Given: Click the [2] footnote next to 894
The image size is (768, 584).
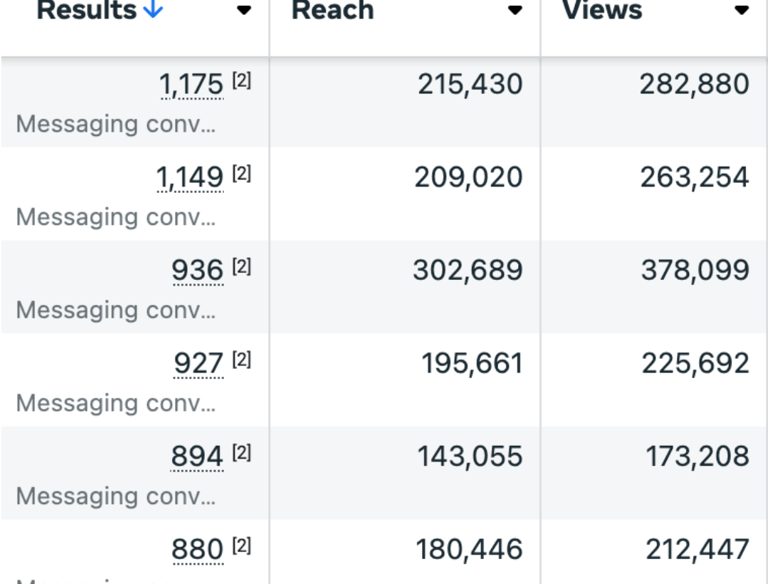Looking at the screenshot, I should click(241, 453).
